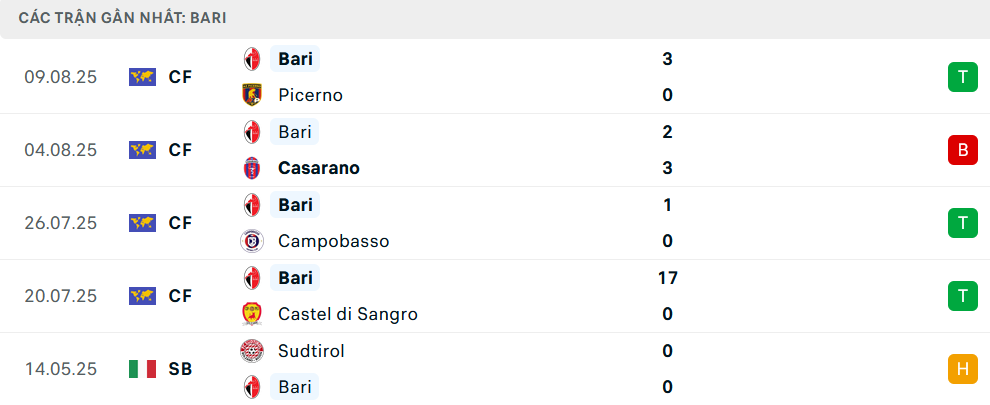This screenshot has height=405, width=990.
Task: Click CF label in 20.07.25 row
Action: pos(180,296)
